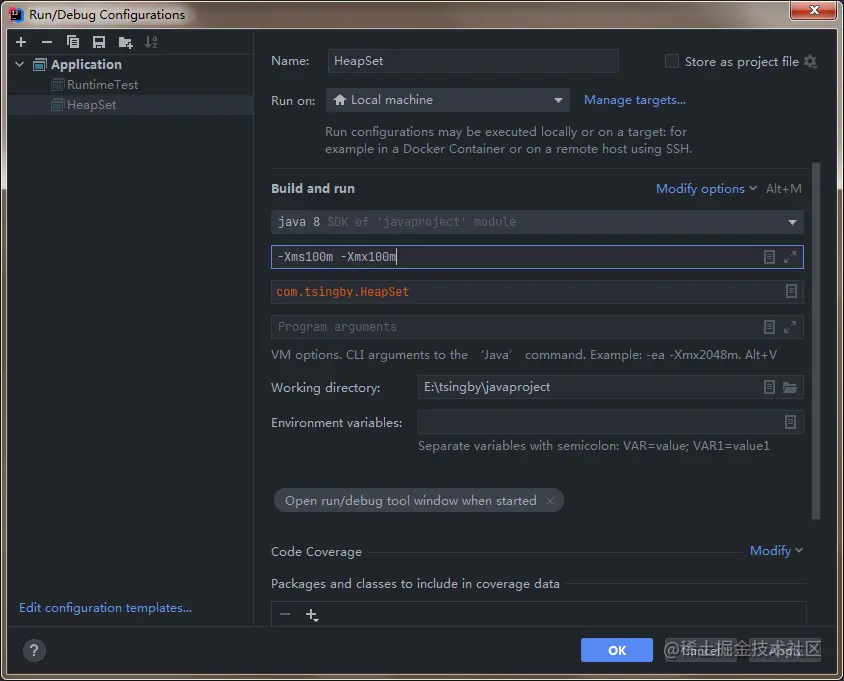844x681 pixels.
Task: Collapse the Application tree node
Action: (x=20, y=65)
